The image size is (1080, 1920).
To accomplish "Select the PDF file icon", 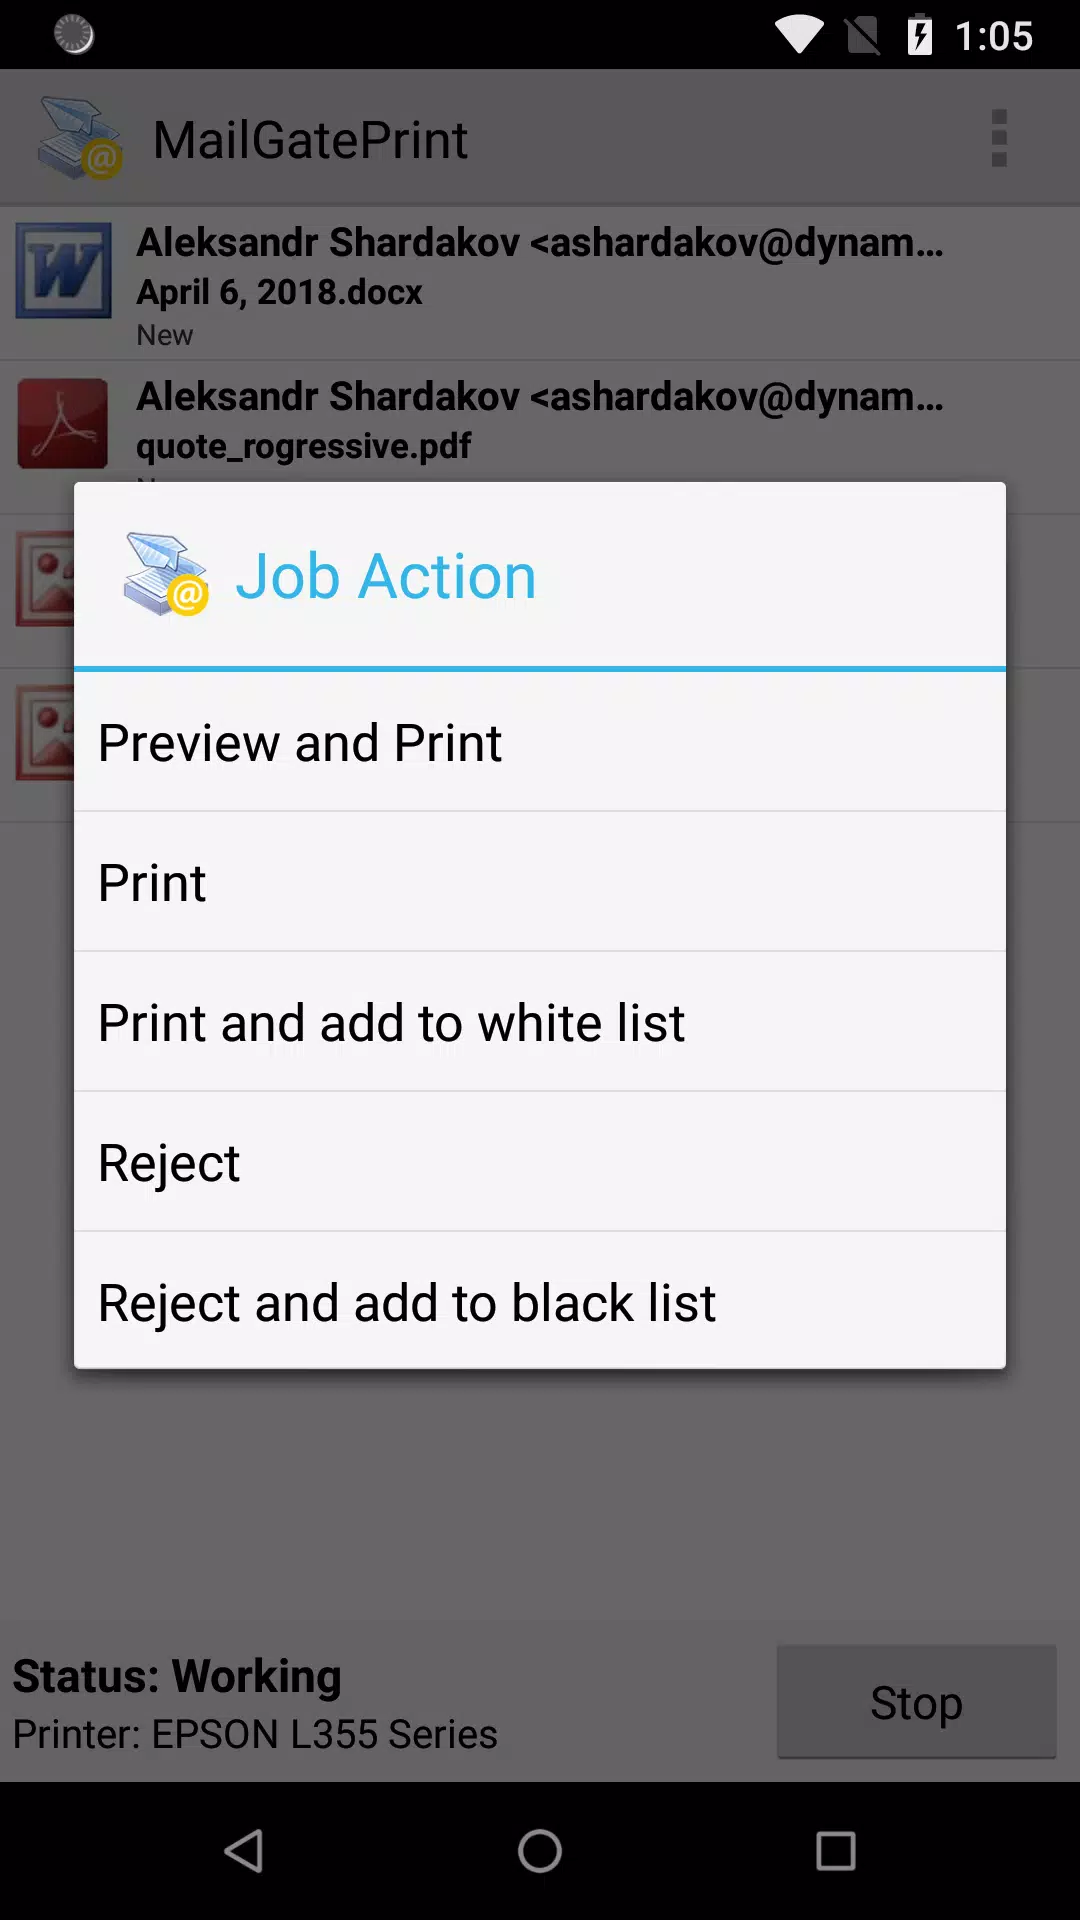I will 63,424.
